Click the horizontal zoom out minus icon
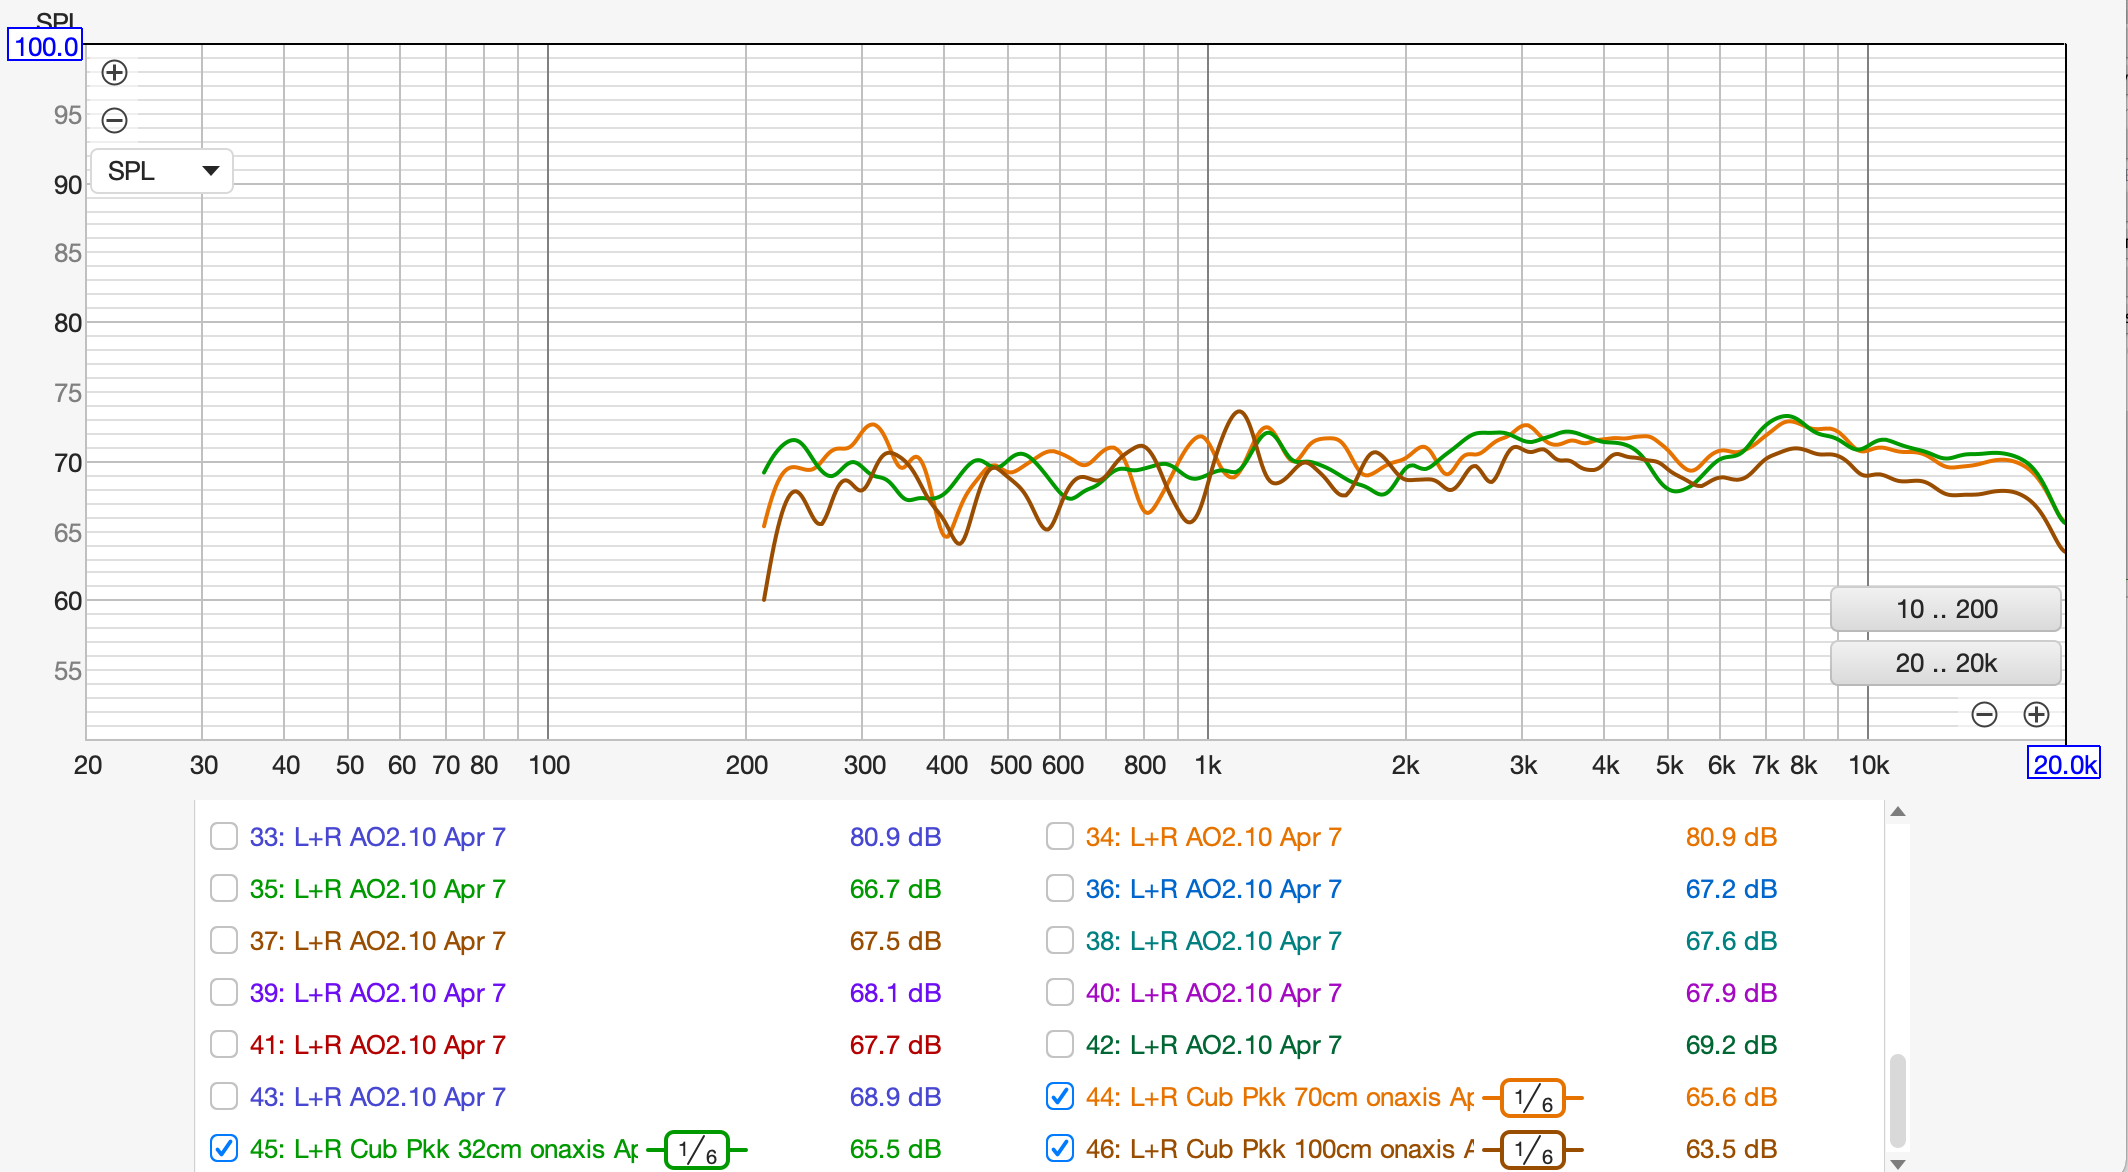Screen dimensions: 2128x1172 click(1984, 714)
